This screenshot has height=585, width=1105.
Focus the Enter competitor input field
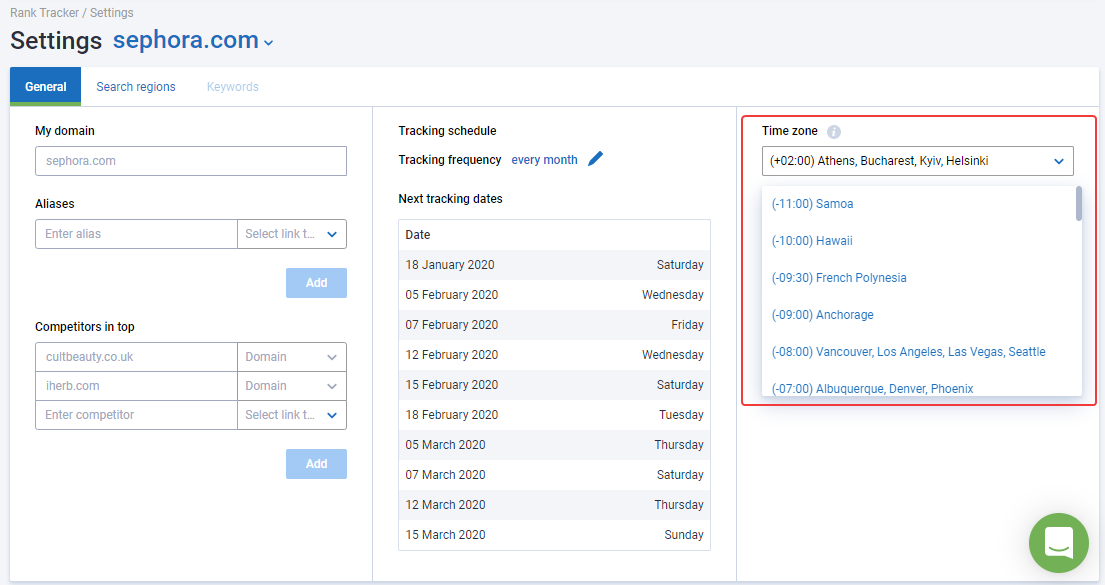coord(136,415)
